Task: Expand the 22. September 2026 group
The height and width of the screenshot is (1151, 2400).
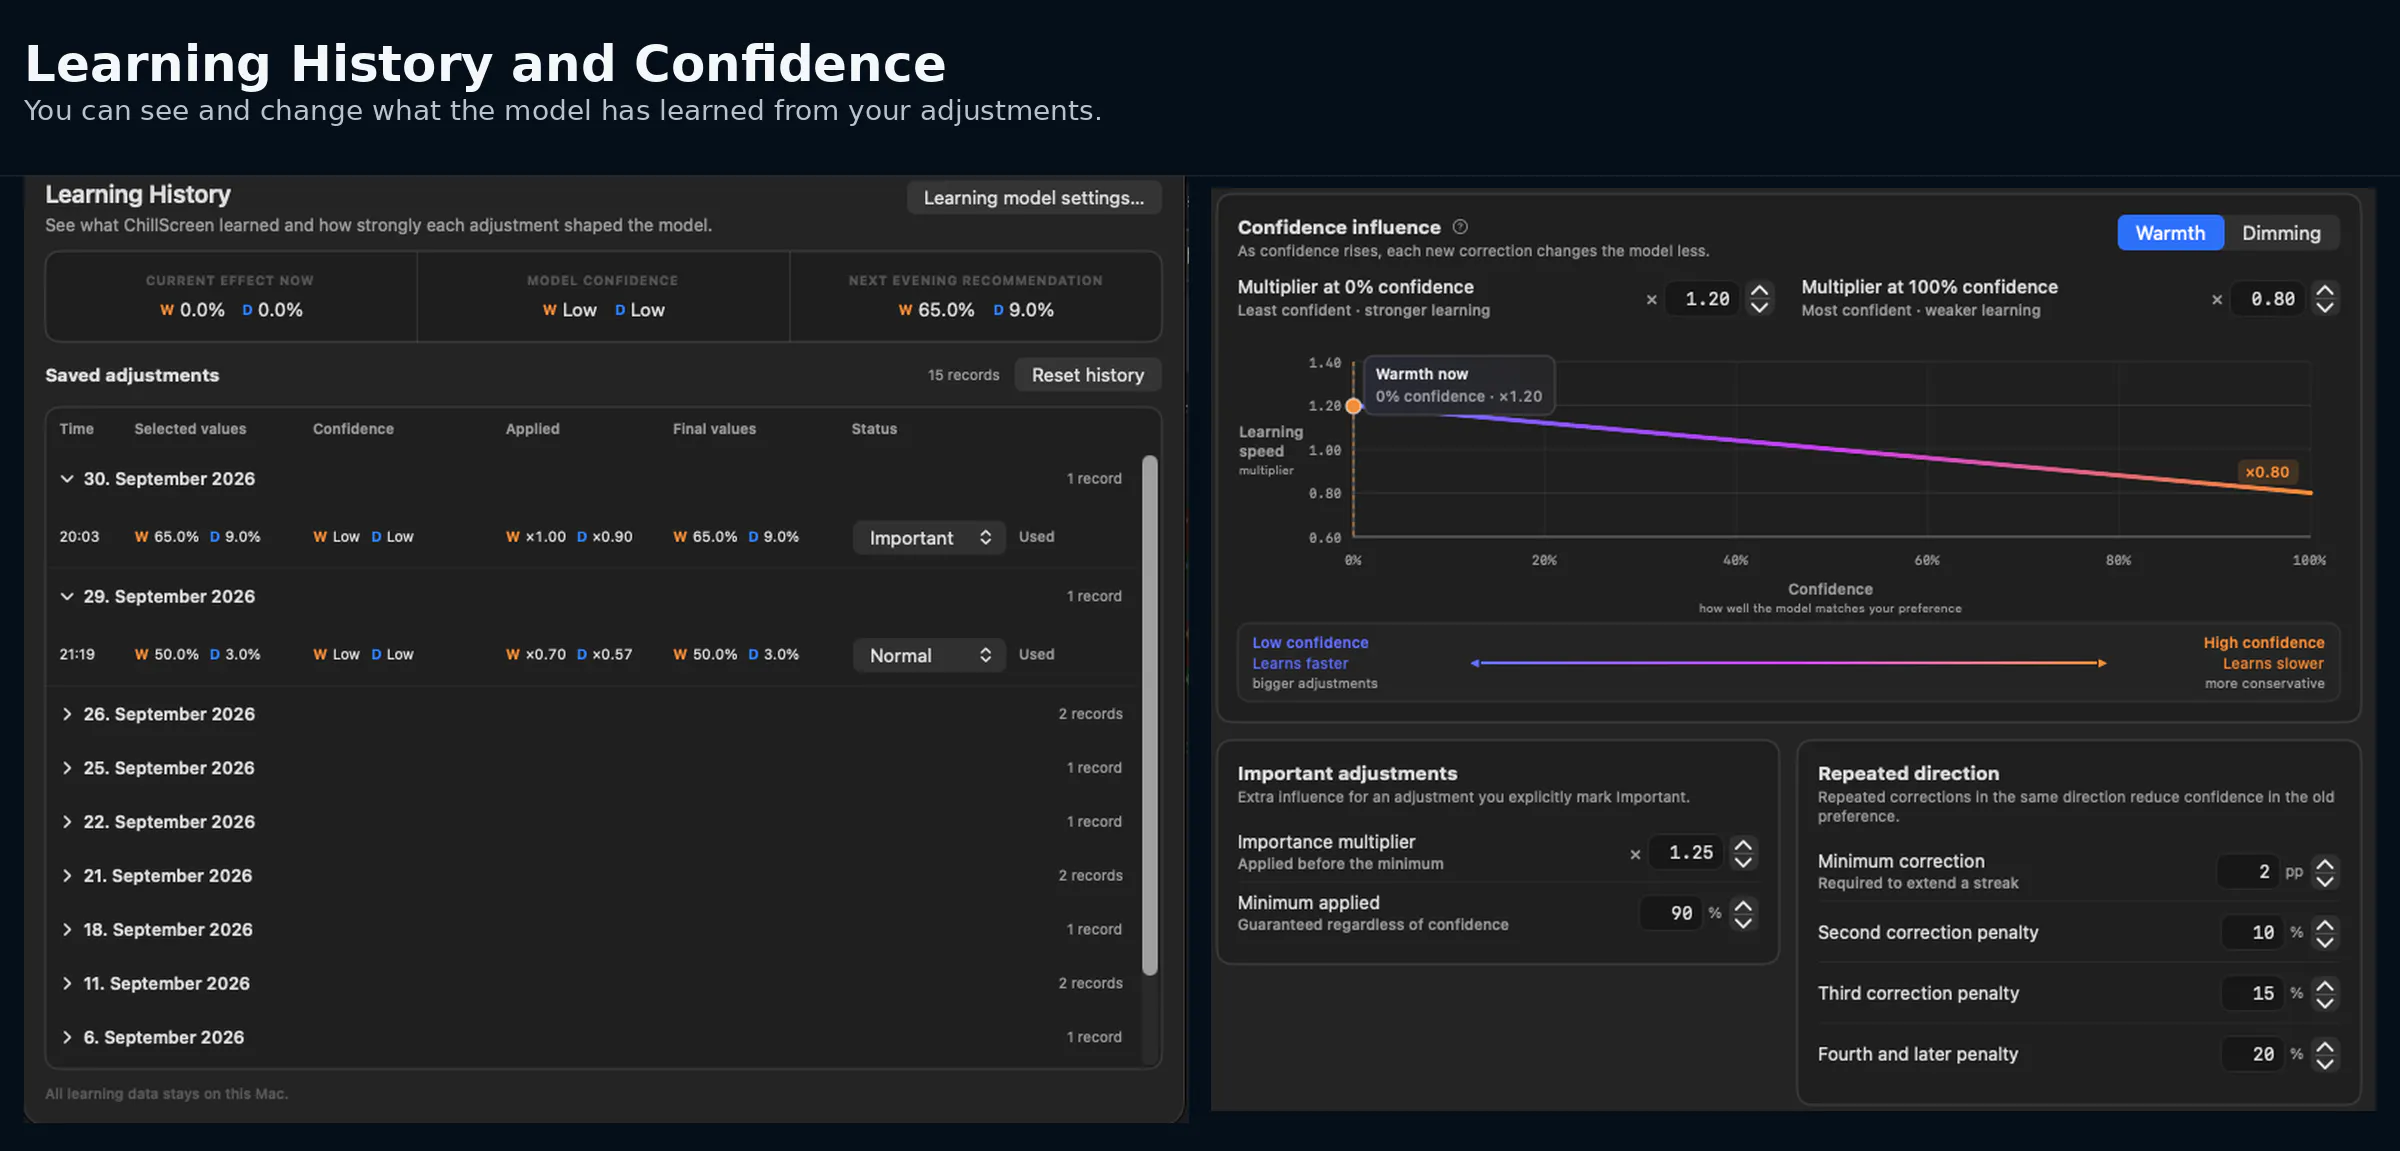Action: coord(67,822)
